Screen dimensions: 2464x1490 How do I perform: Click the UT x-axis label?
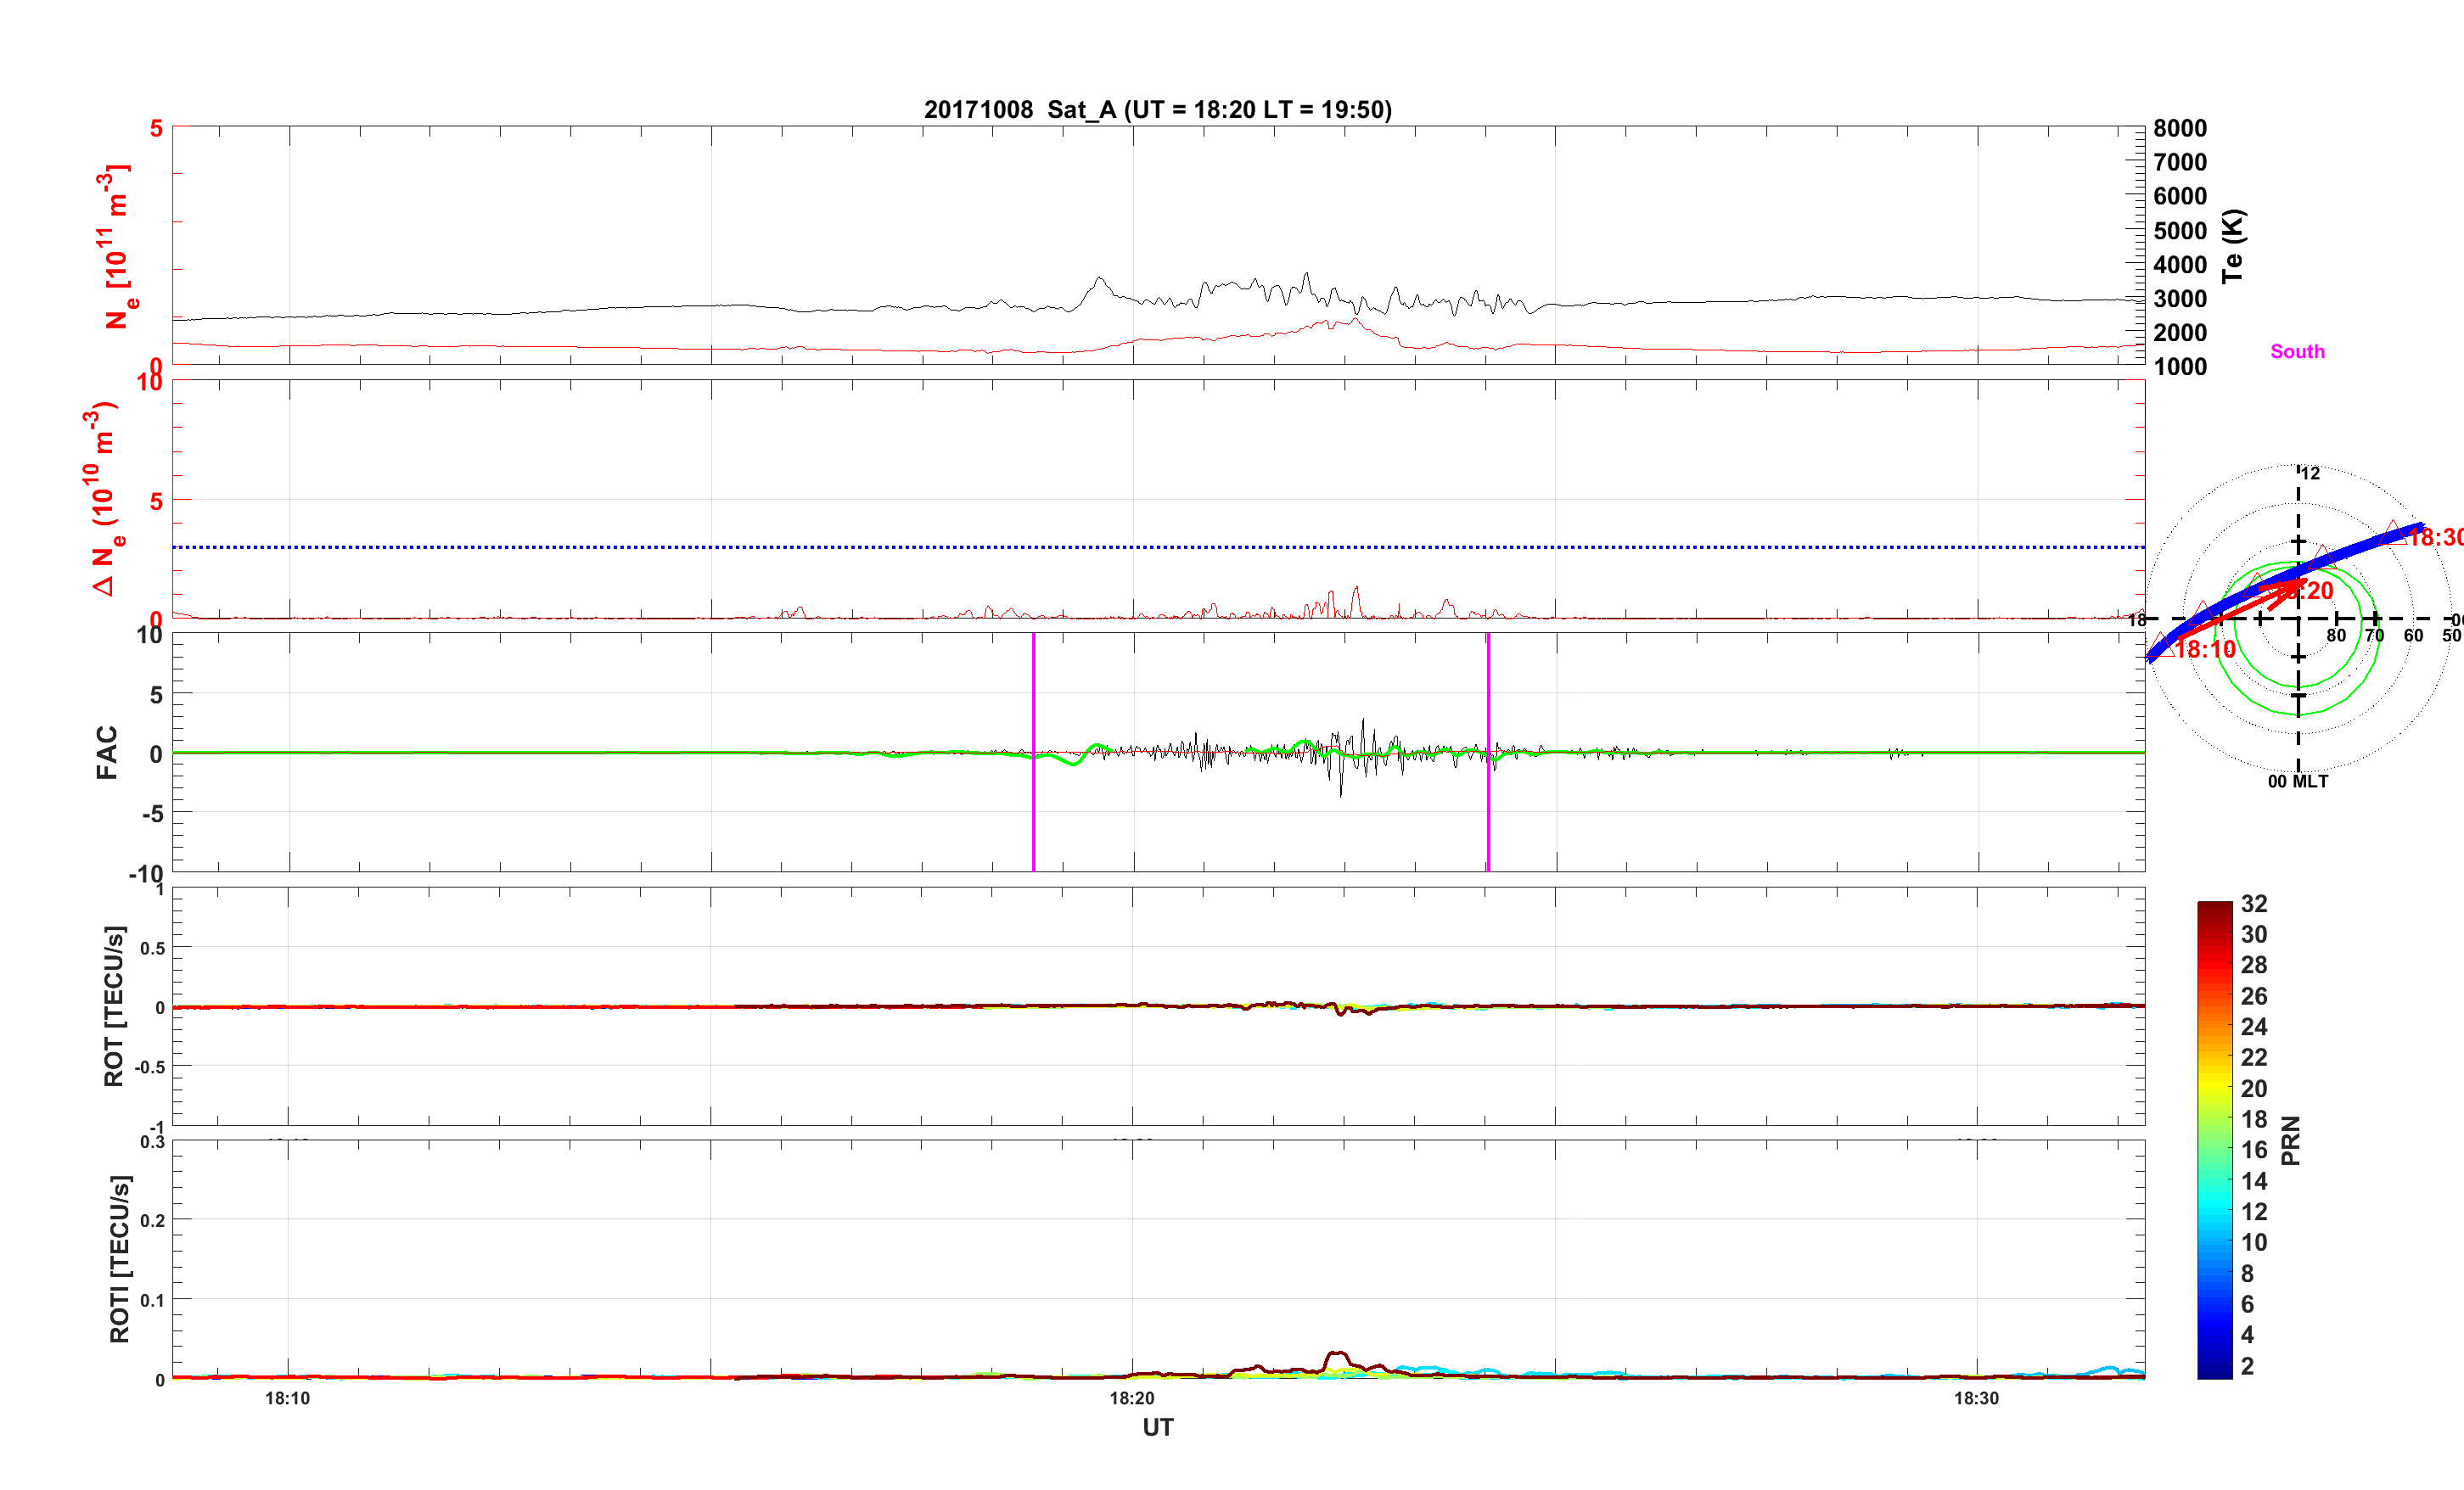(x=1157, y=1427)
